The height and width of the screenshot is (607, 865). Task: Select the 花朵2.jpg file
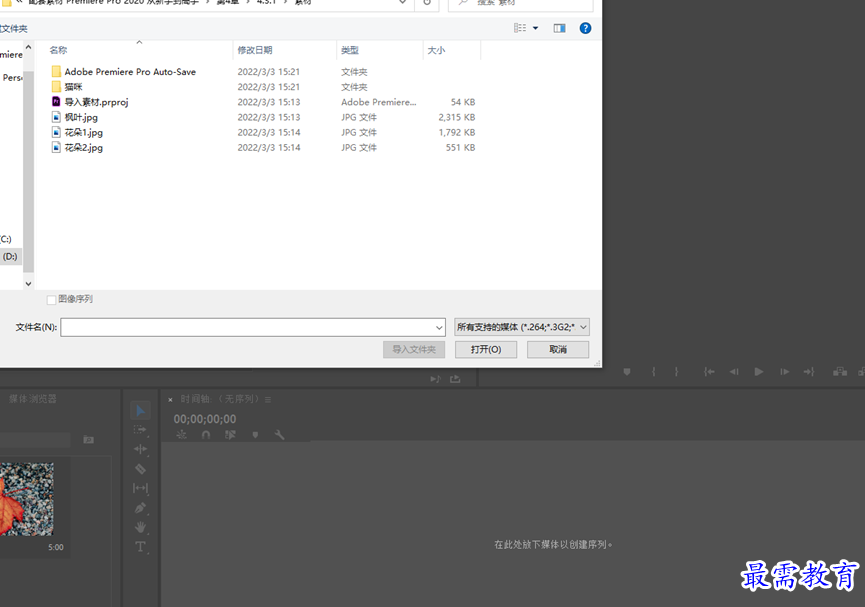coord(84,147)
